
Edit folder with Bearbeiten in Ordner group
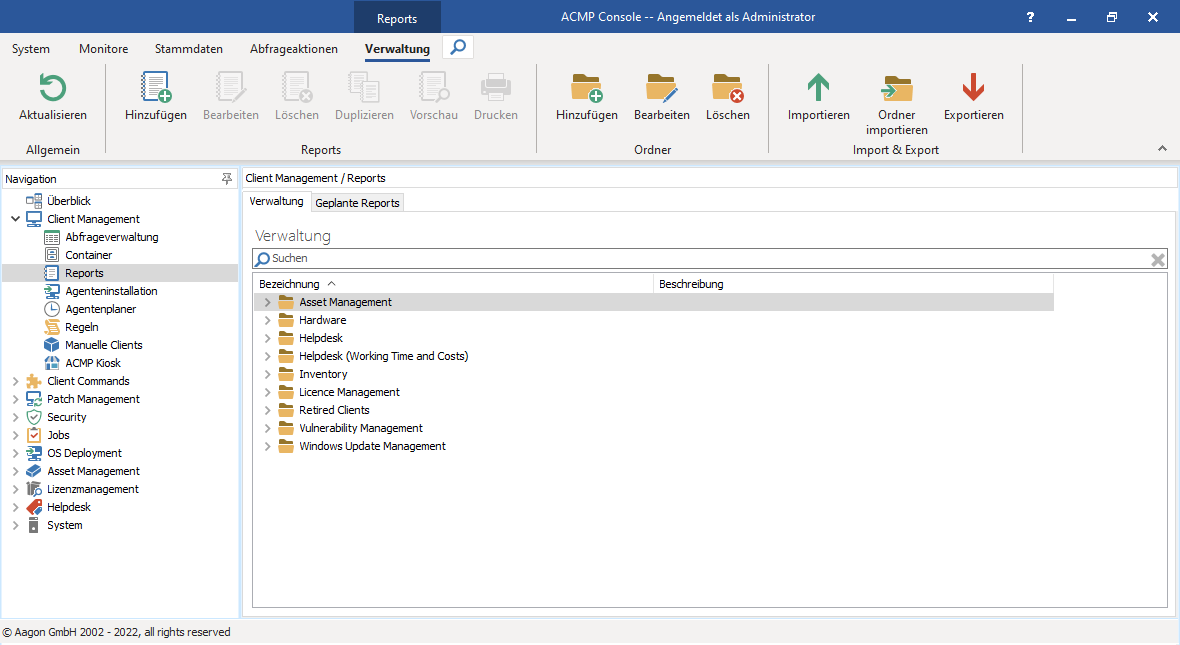[x=662, y=87]
